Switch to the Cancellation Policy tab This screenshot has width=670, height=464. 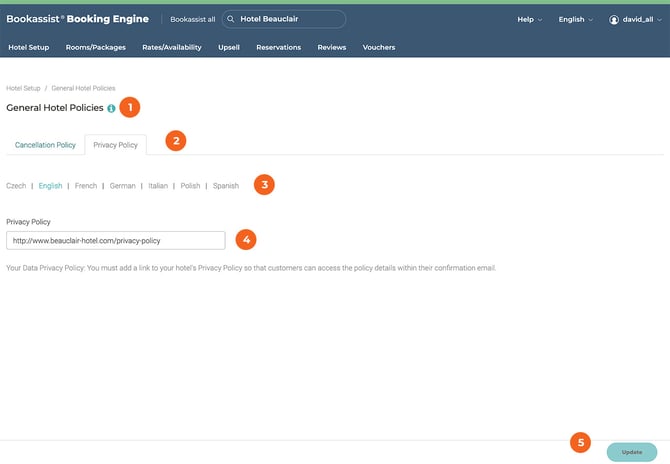pos(45,145)
